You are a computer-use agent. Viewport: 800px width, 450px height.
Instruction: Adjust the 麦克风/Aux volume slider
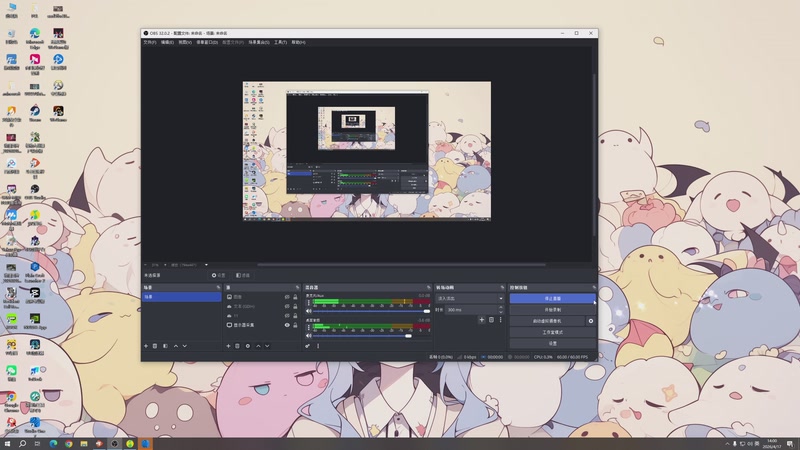(371, 311)
